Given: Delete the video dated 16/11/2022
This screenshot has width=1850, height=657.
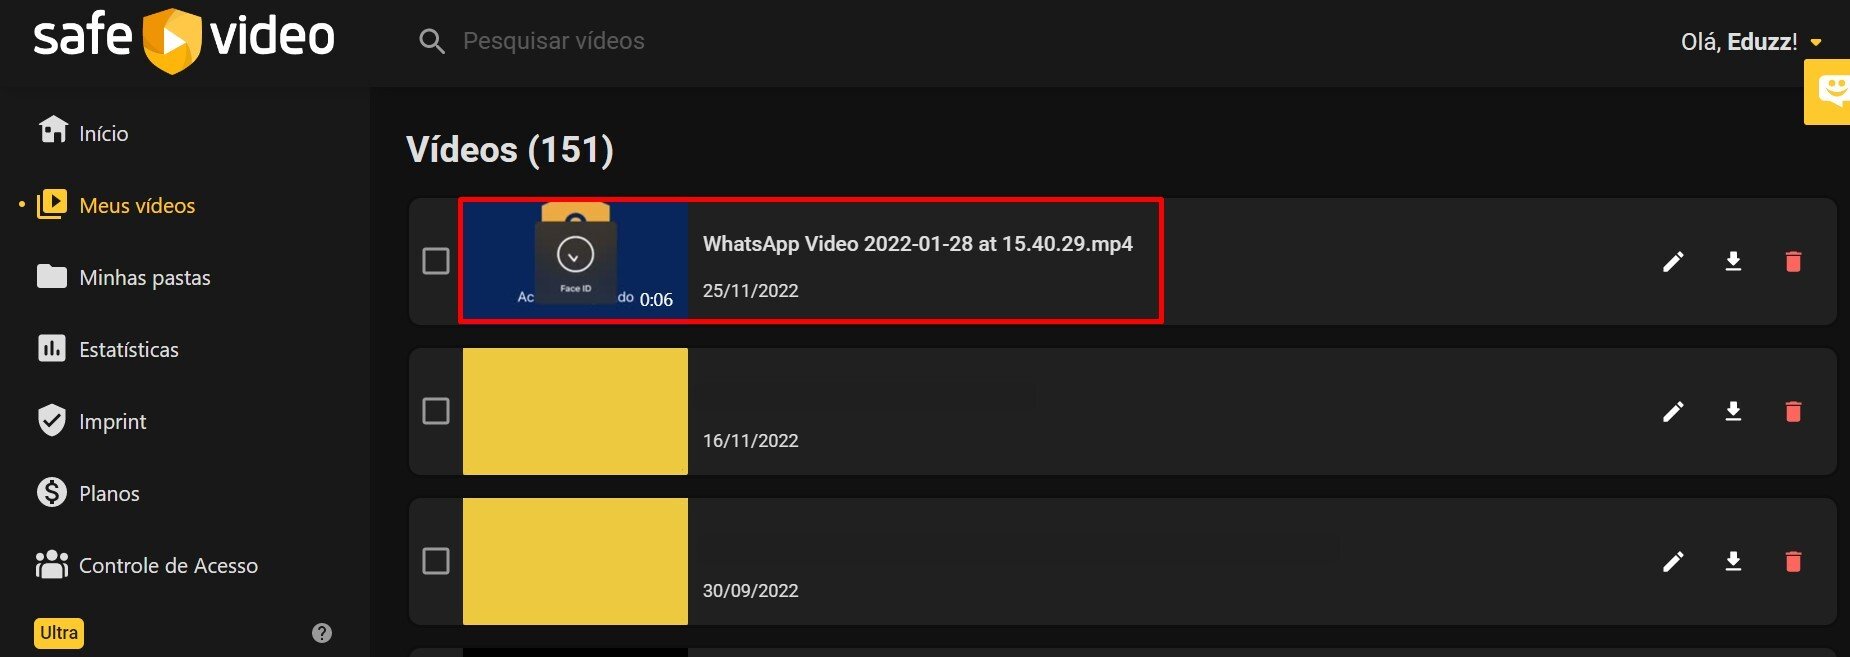Looking at the screenshot, I should [1793, 412].
